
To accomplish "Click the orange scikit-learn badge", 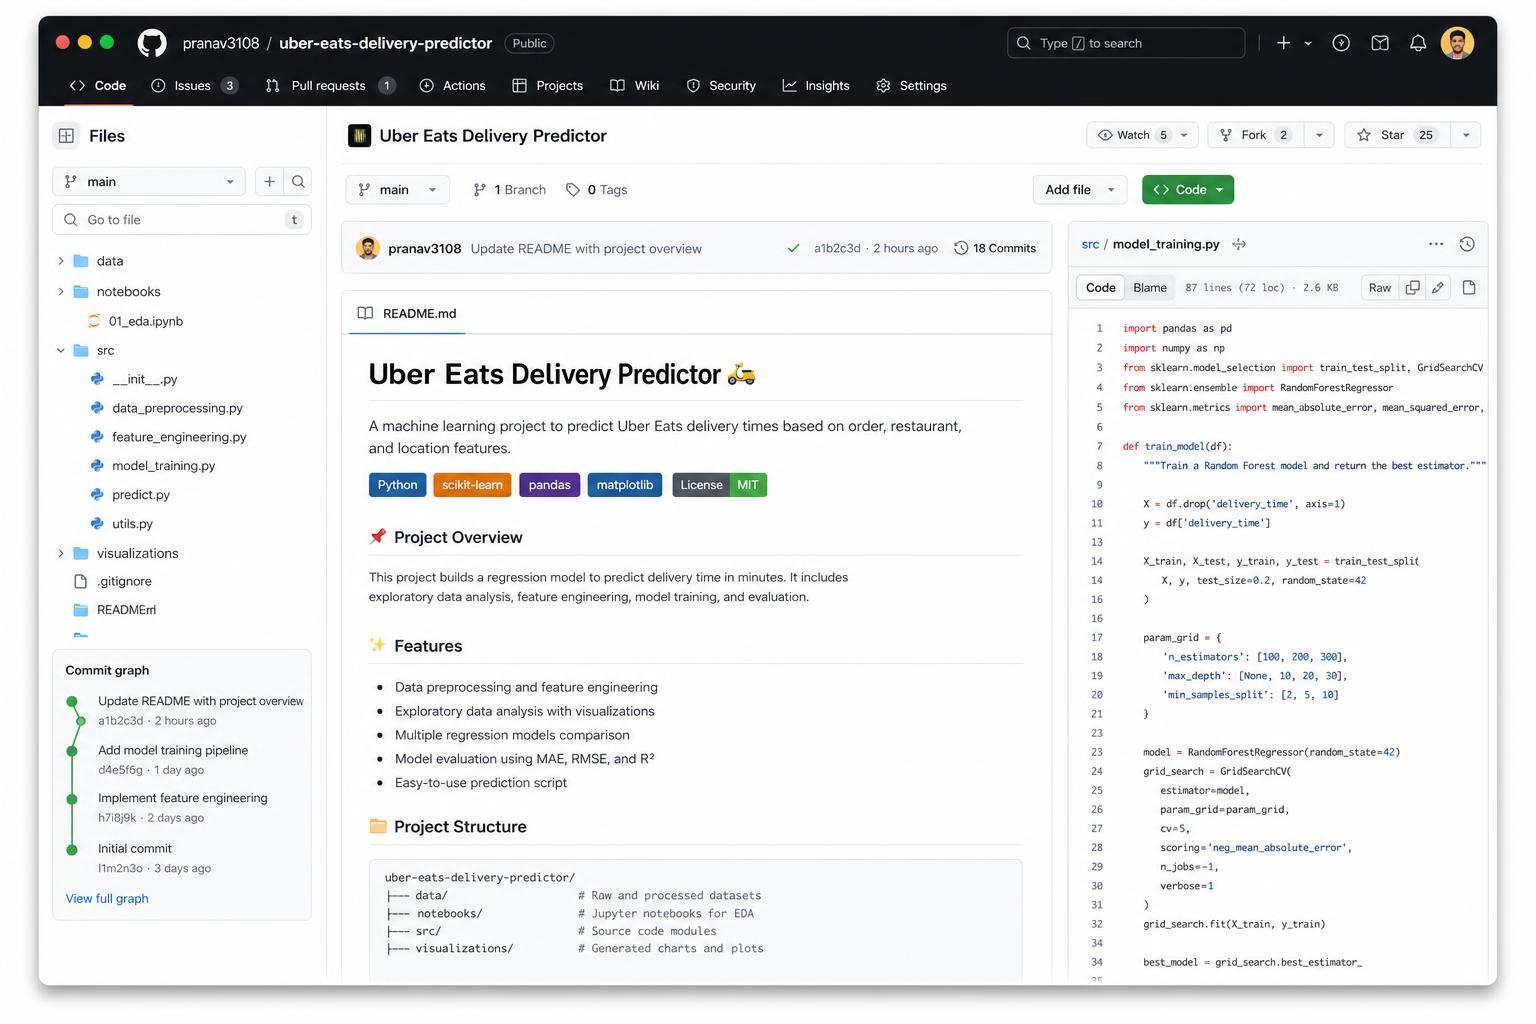I will pyautogui.click(x=472, y=485).
